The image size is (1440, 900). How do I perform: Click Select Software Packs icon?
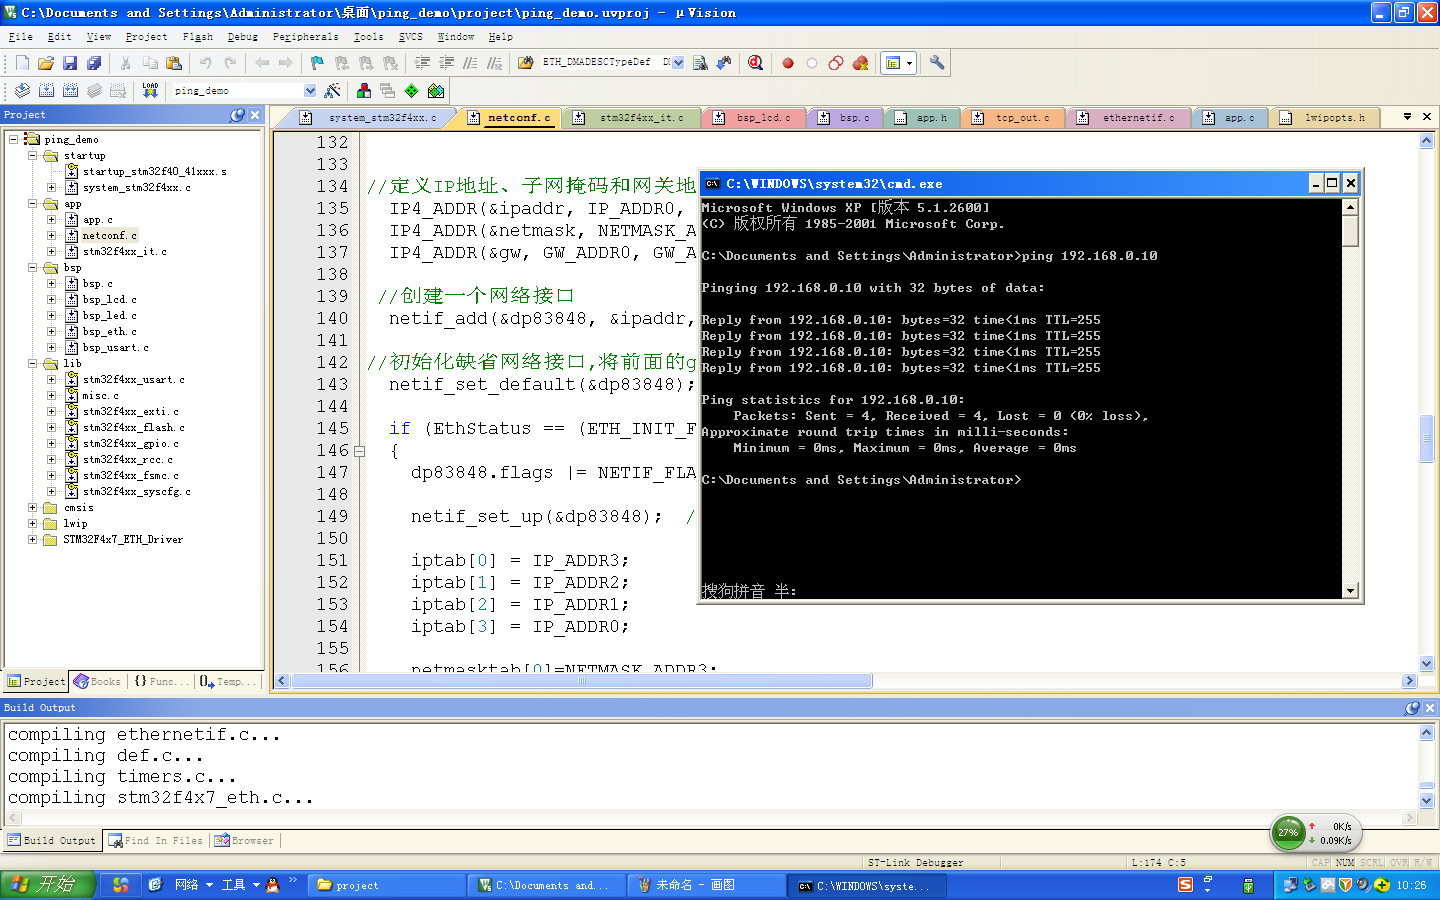click(x=436, y=90)
